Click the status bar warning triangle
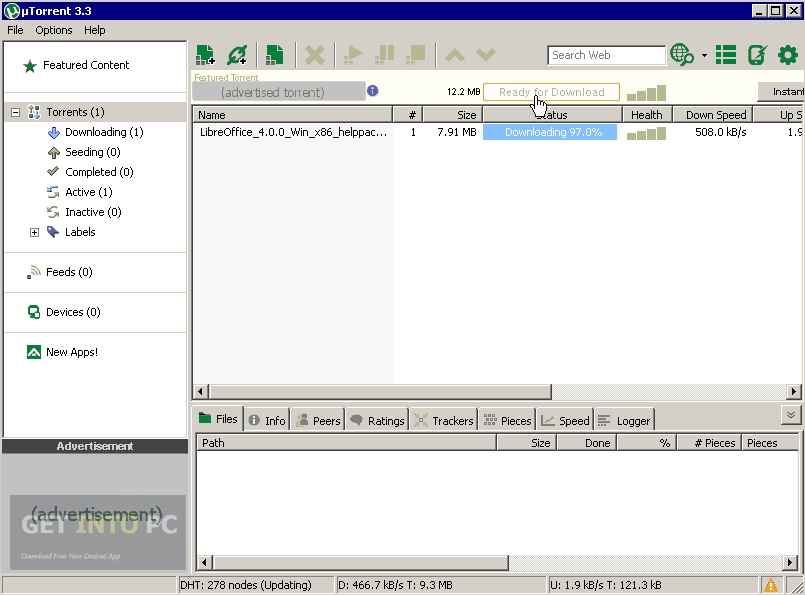Image resolution: width=805 pixels, height=595 pixels. tap(771, 585)
